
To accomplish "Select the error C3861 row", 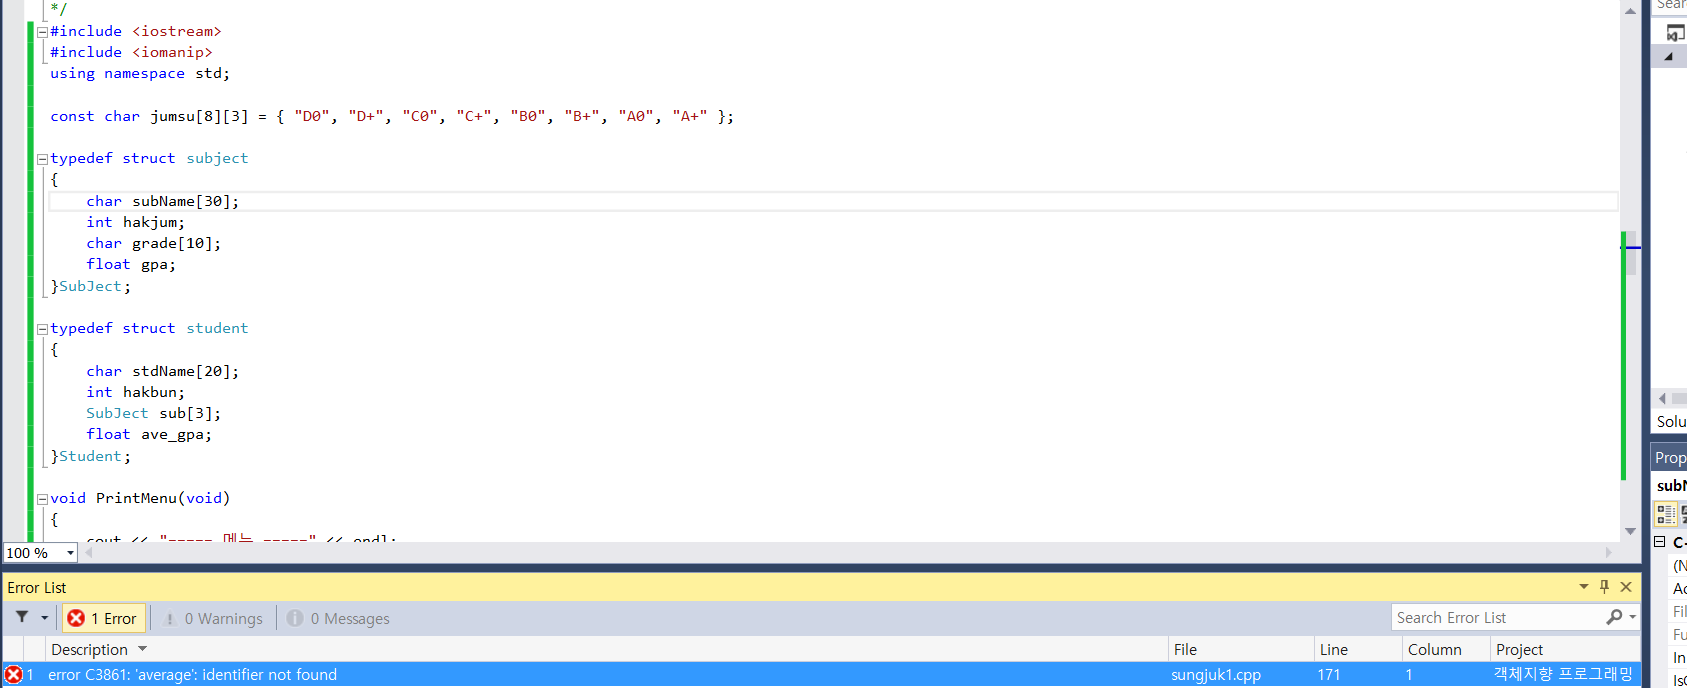I will (x=600, y=675).
